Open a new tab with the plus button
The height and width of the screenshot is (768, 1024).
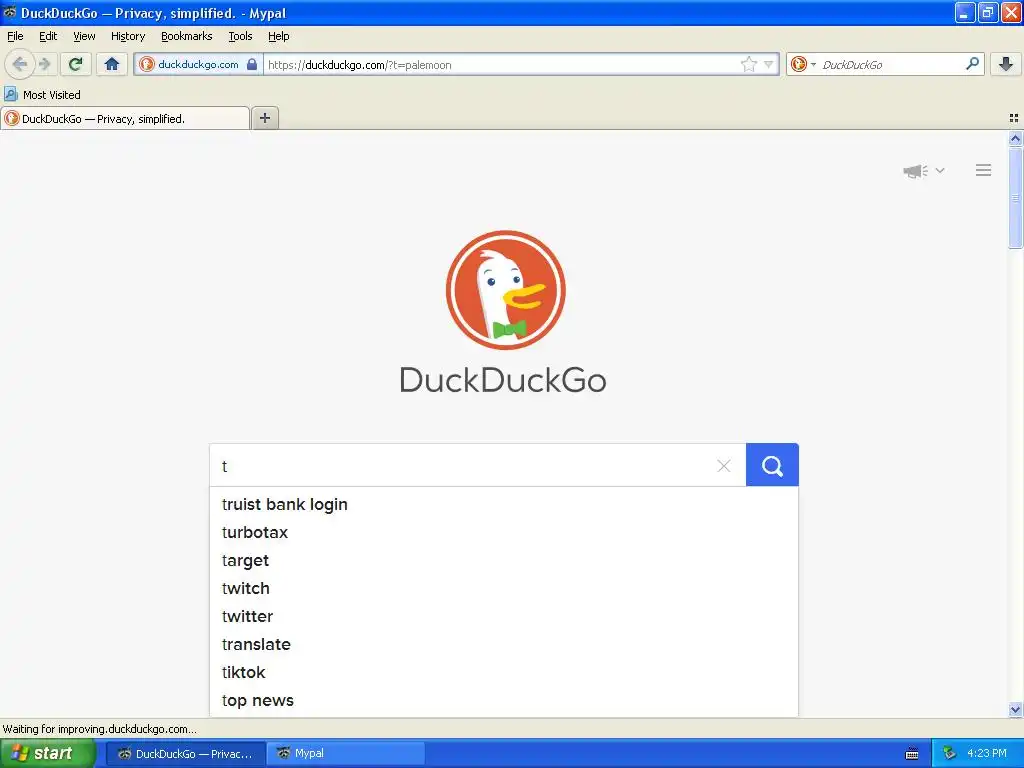tap(264, 118)
